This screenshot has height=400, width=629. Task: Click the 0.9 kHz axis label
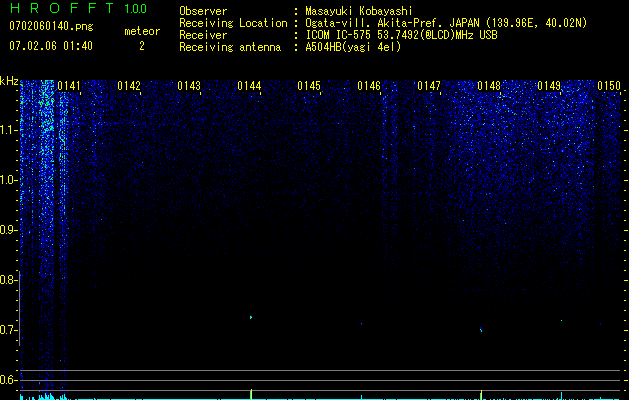[8, 230]
